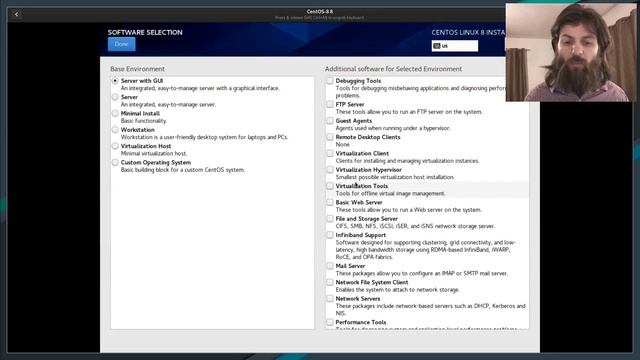Enable the Network Servers checkbox
Viewport: 640px width, 360px height.
[330, 299]
